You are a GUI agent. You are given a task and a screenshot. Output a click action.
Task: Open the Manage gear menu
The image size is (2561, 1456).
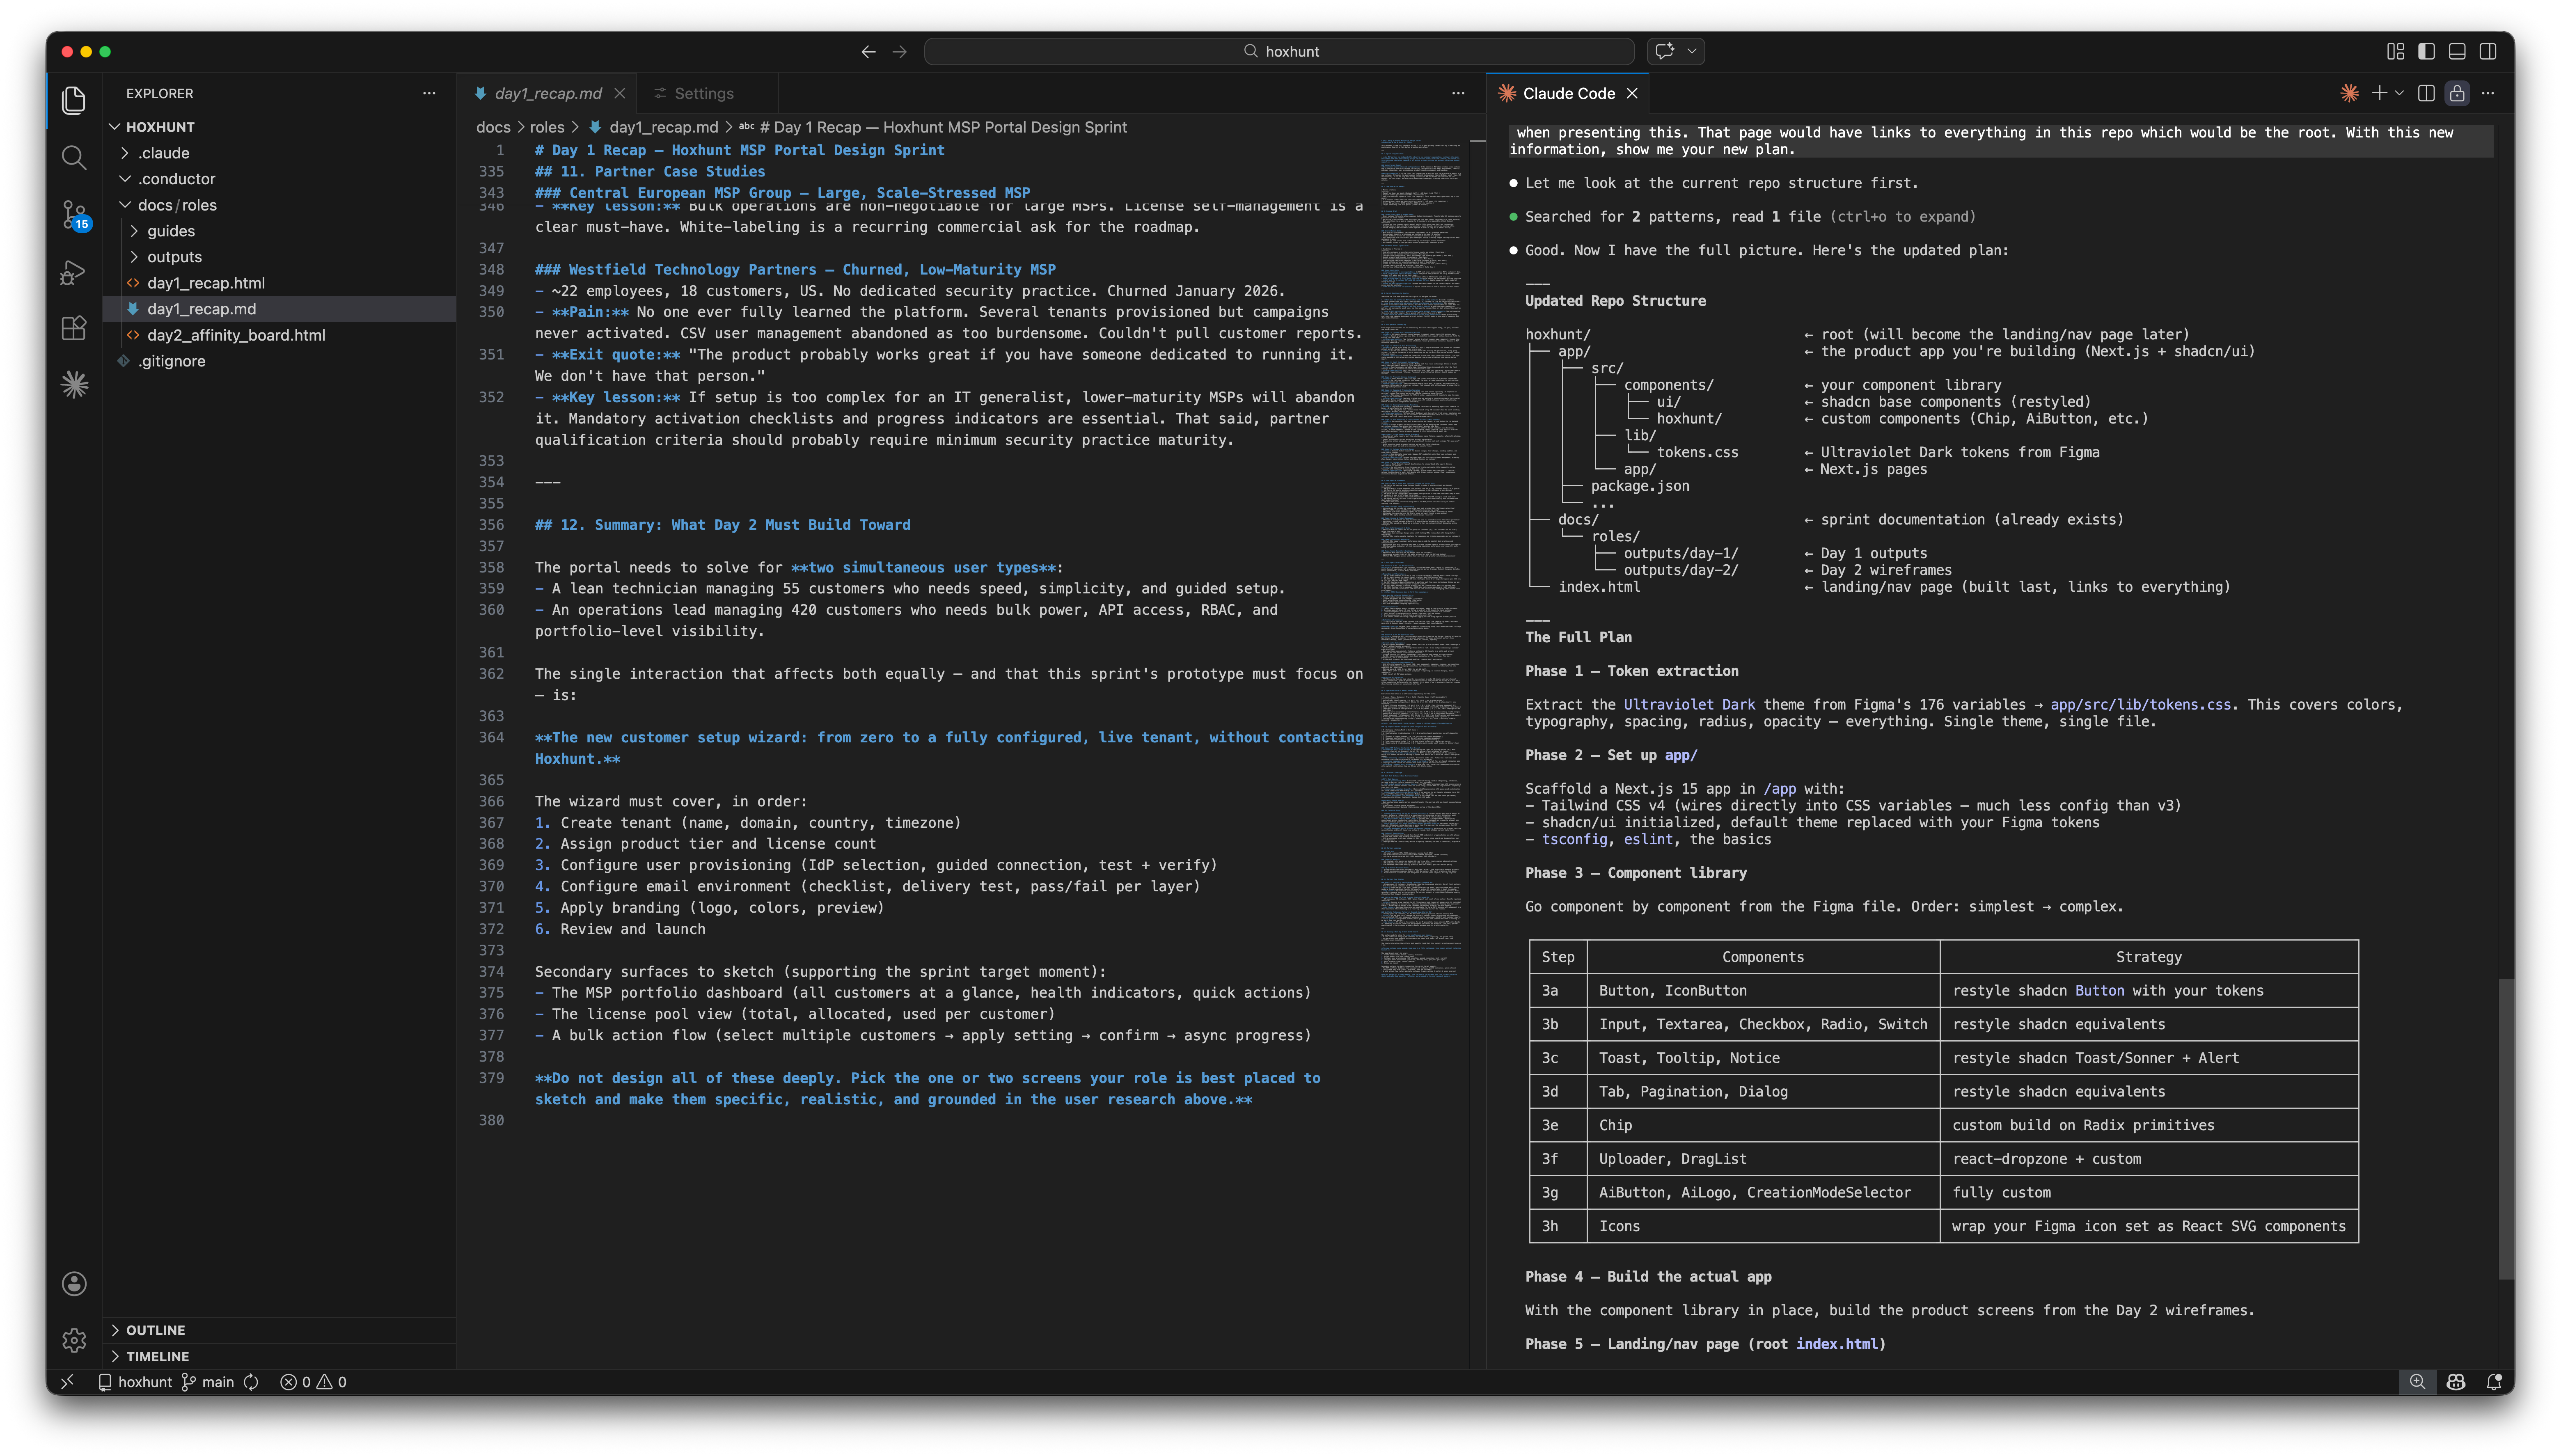(73, 1339)
